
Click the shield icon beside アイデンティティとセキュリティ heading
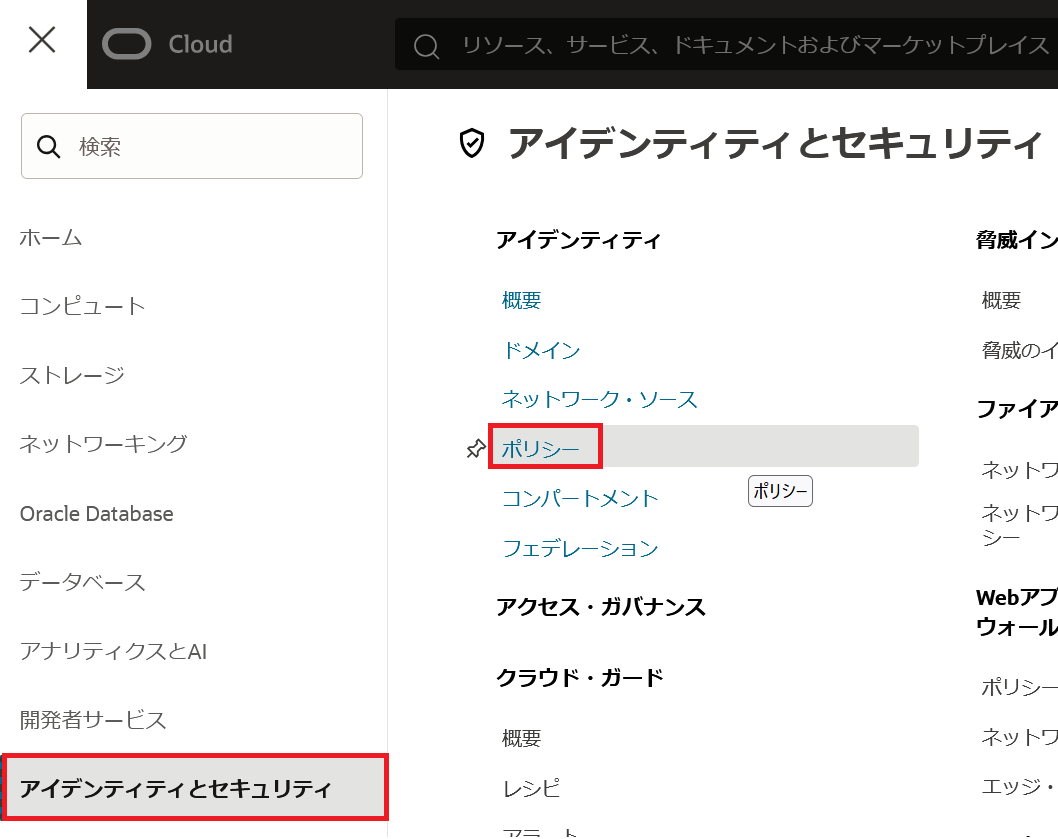click(x=471, y=144)
